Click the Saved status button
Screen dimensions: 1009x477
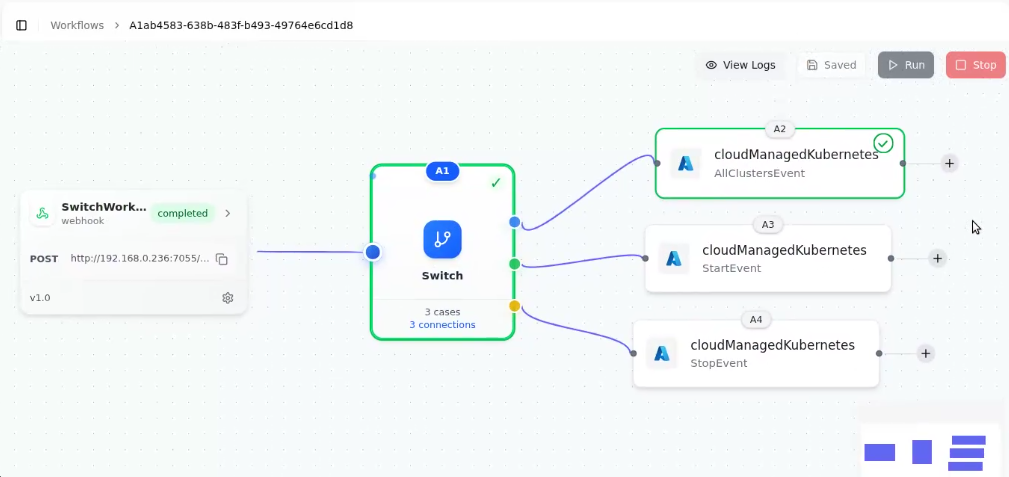(831, 65)
